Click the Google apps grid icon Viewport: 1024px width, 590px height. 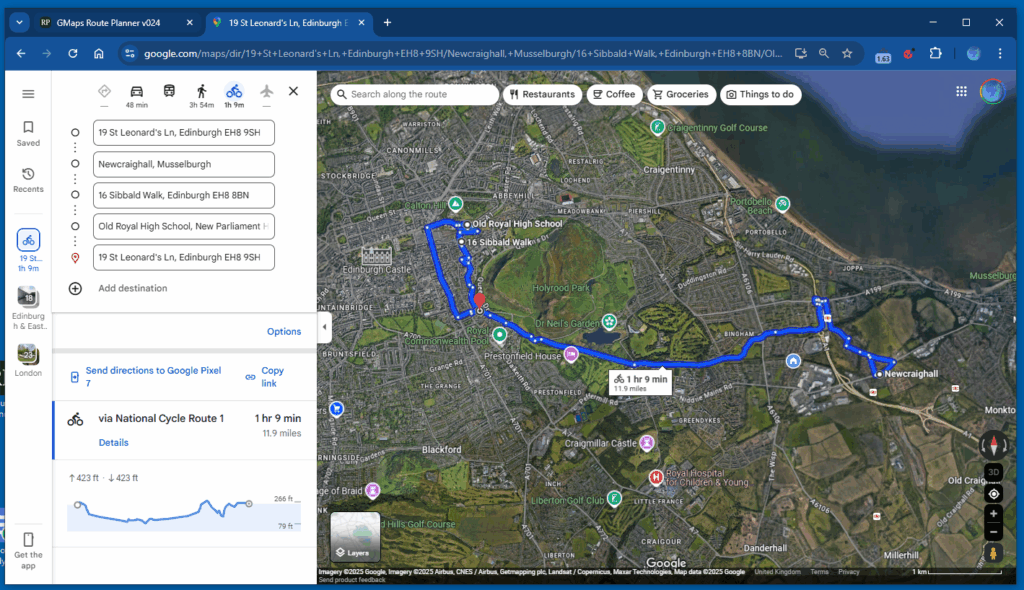point(961,91)
